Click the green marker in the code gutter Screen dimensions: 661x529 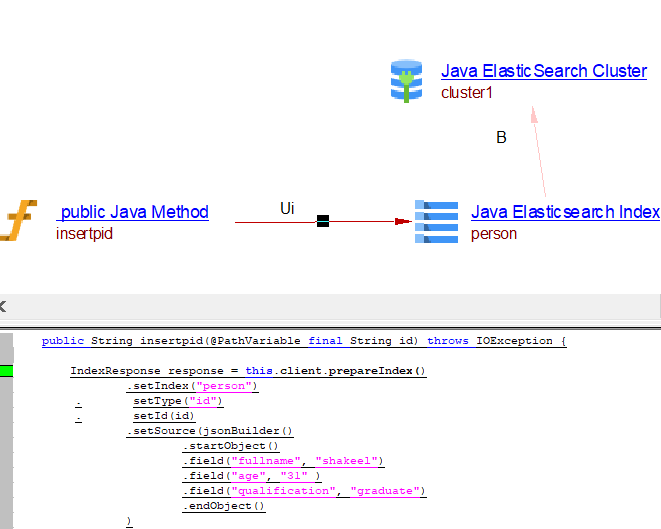coord(6,371)
